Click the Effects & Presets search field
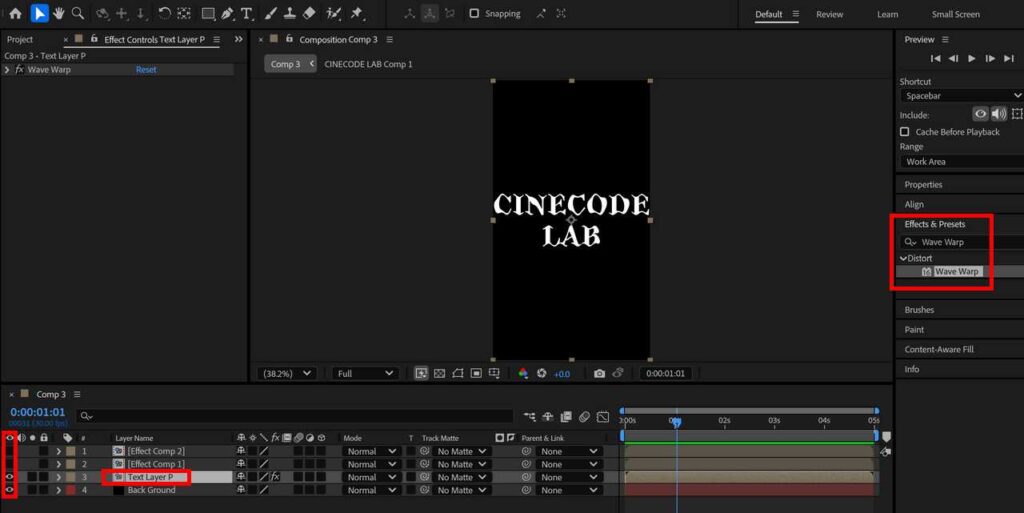This screenshot has height=513, width=1024. pos(962,242)
